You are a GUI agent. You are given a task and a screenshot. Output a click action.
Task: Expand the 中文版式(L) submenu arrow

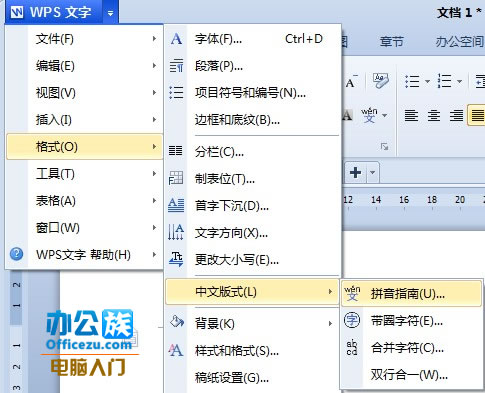[330, 292]
